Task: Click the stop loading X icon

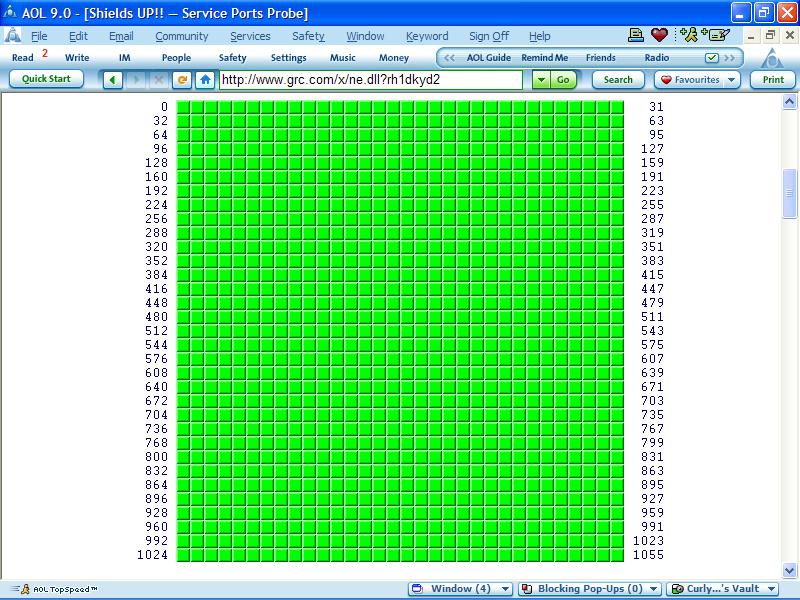Action: (x=159, y=80)
